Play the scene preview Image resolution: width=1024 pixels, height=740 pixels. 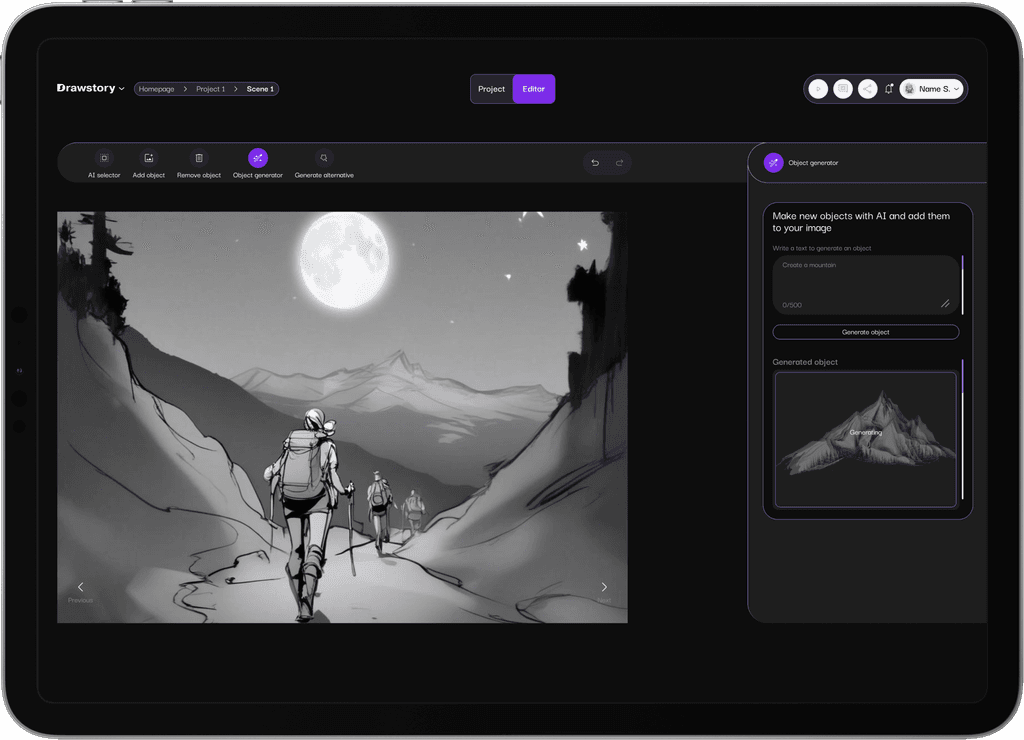tap(818, 88)
